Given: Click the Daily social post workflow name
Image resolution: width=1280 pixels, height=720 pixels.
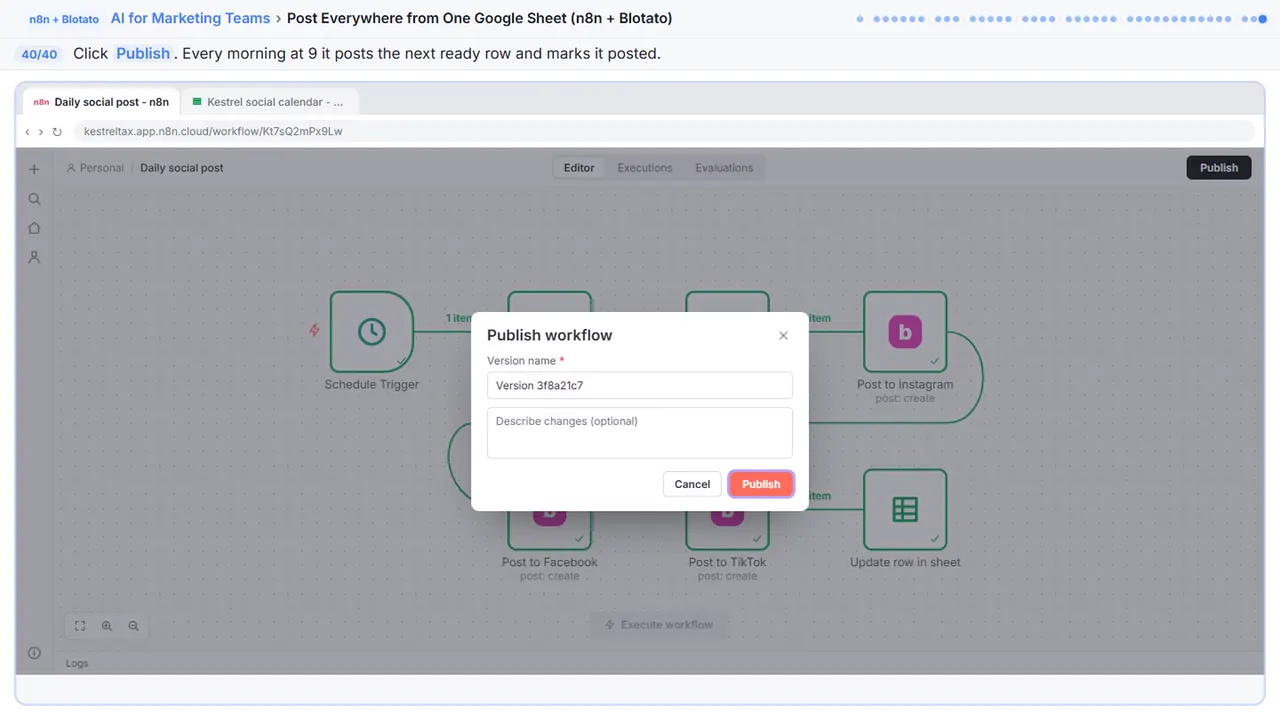Looking at the screenshot, I should (182, 168).
